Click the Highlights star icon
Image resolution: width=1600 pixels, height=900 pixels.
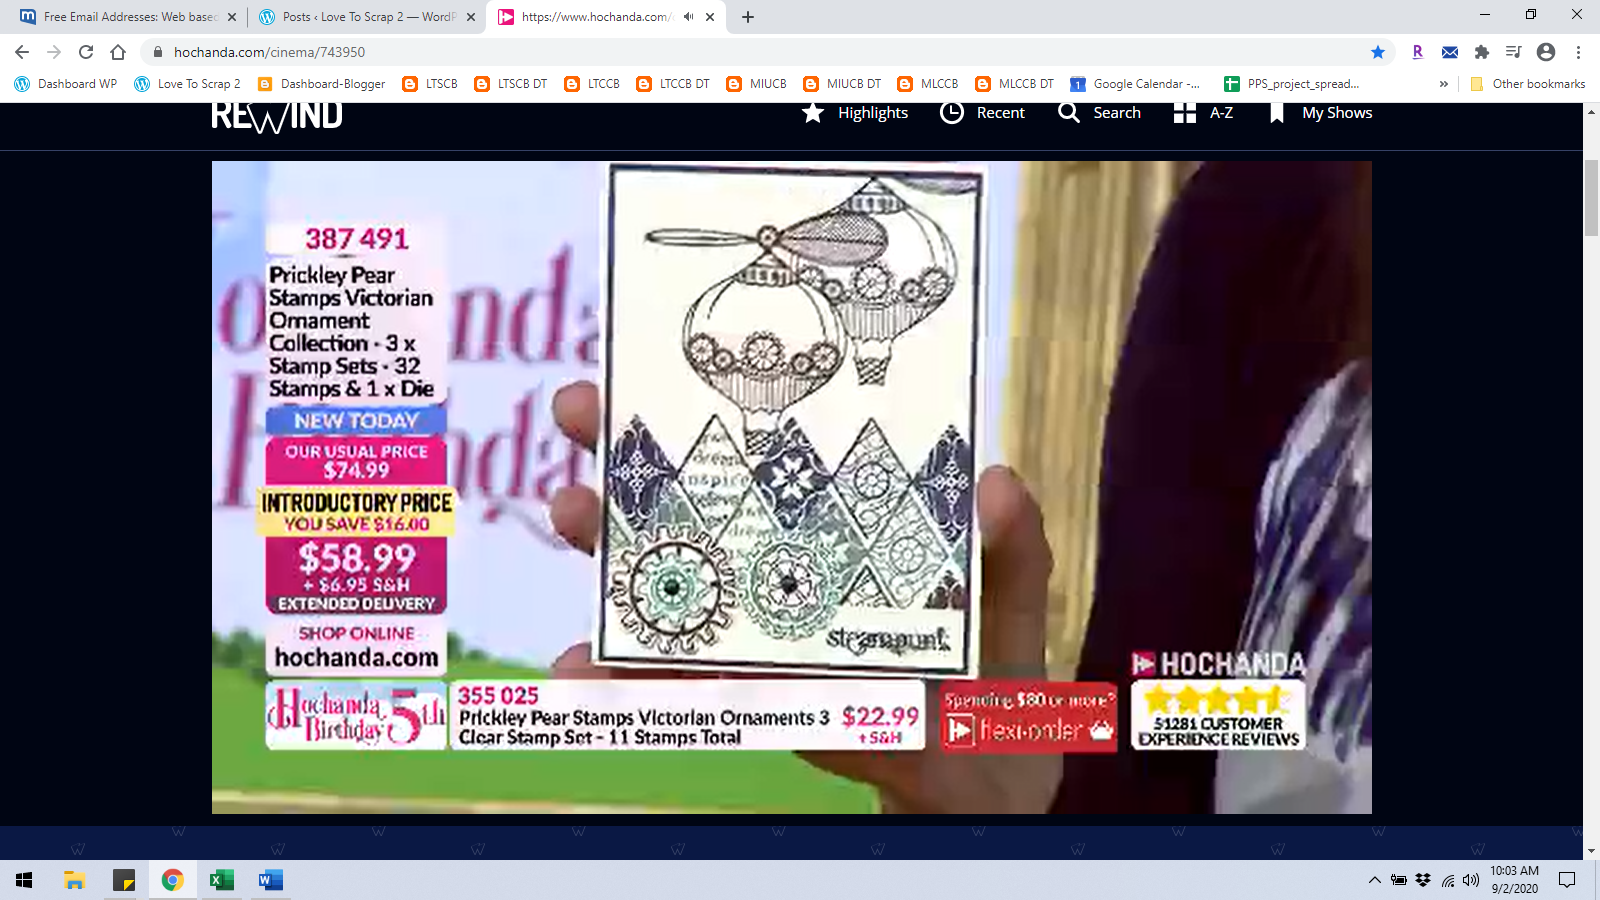click(813, 113)
